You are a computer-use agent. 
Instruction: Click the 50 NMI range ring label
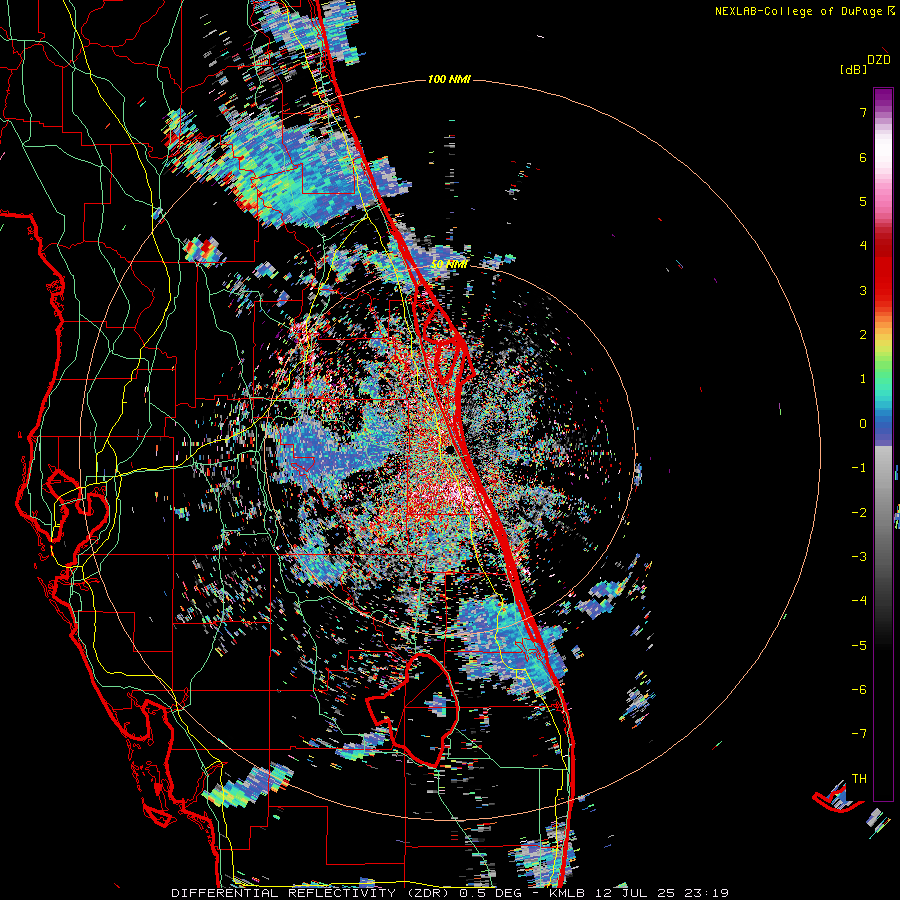point(449,265)
